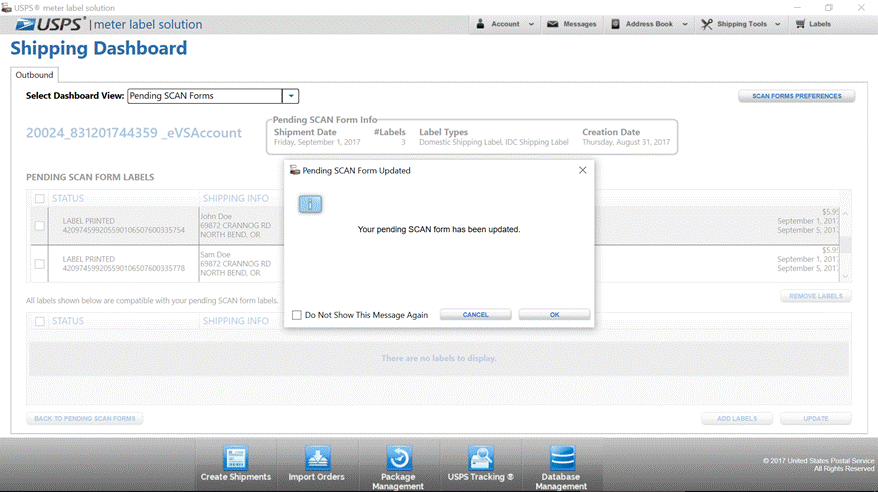
Task: Select the Outbound tab
Action: tap(34, 75)
